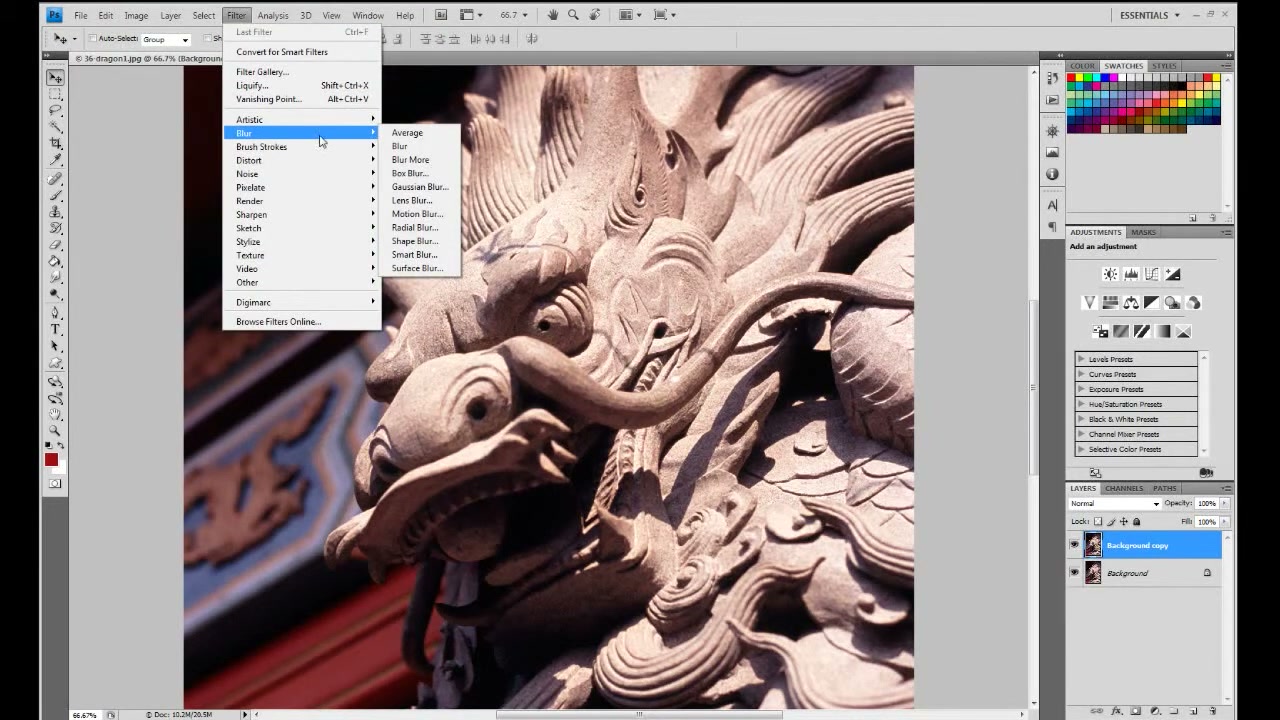
Task: Swap foreground and background colors
Action: [61, 446]
